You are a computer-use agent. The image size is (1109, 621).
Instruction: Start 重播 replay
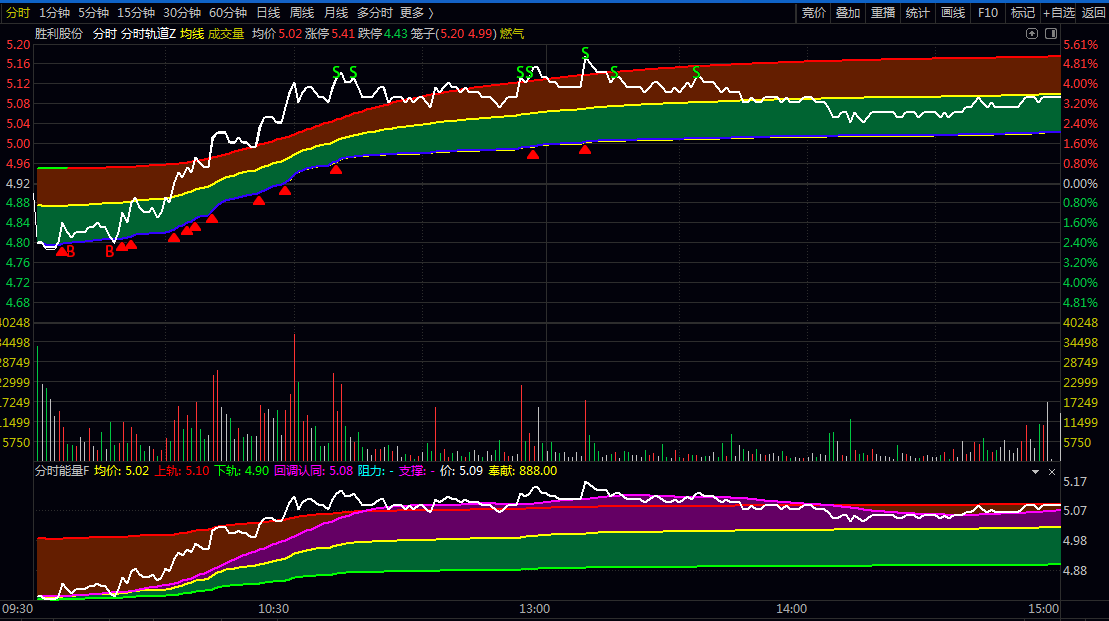point(883,13)
